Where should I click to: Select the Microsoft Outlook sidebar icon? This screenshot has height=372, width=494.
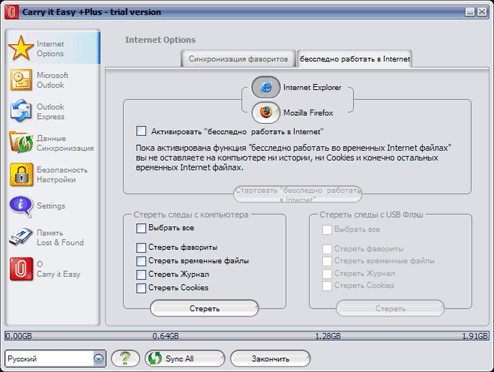tap(21, 80)
